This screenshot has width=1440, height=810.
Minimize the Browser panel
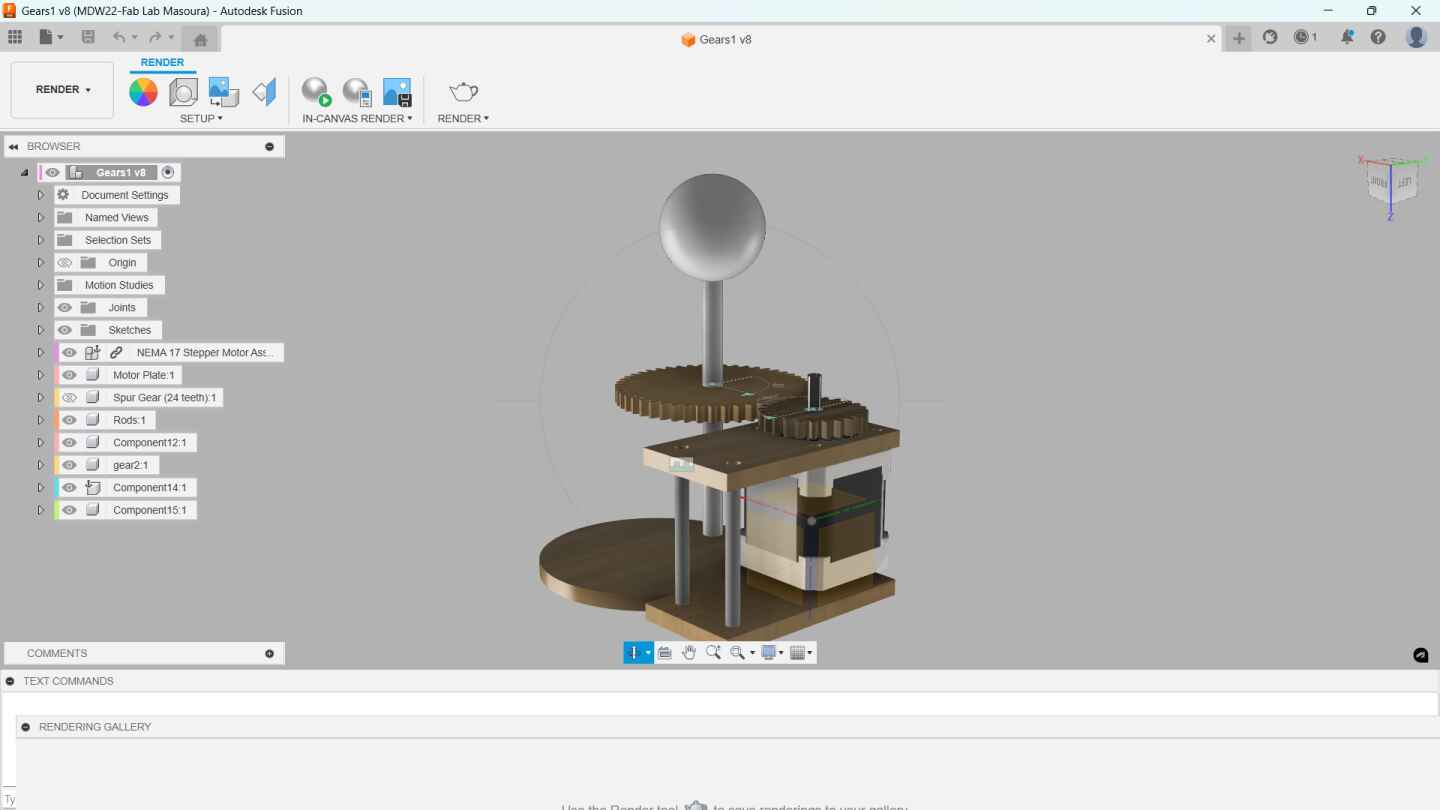pos(269,146)
